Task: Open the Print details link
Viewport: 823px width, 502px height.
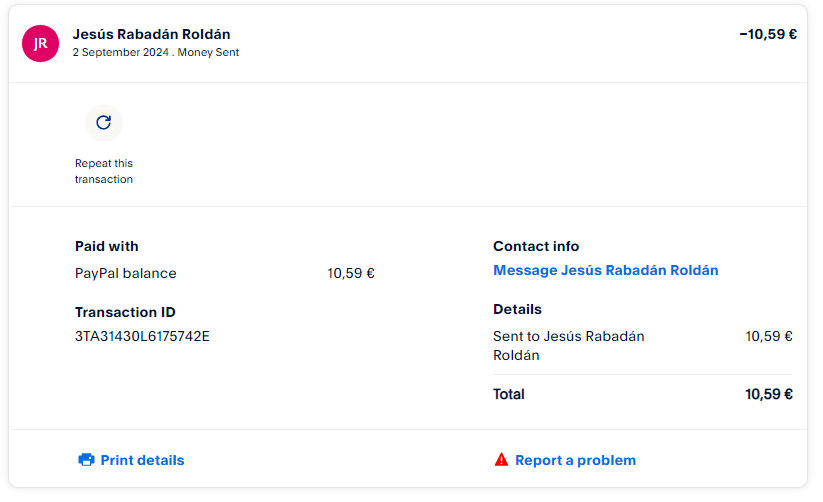Action: [142, 460]
